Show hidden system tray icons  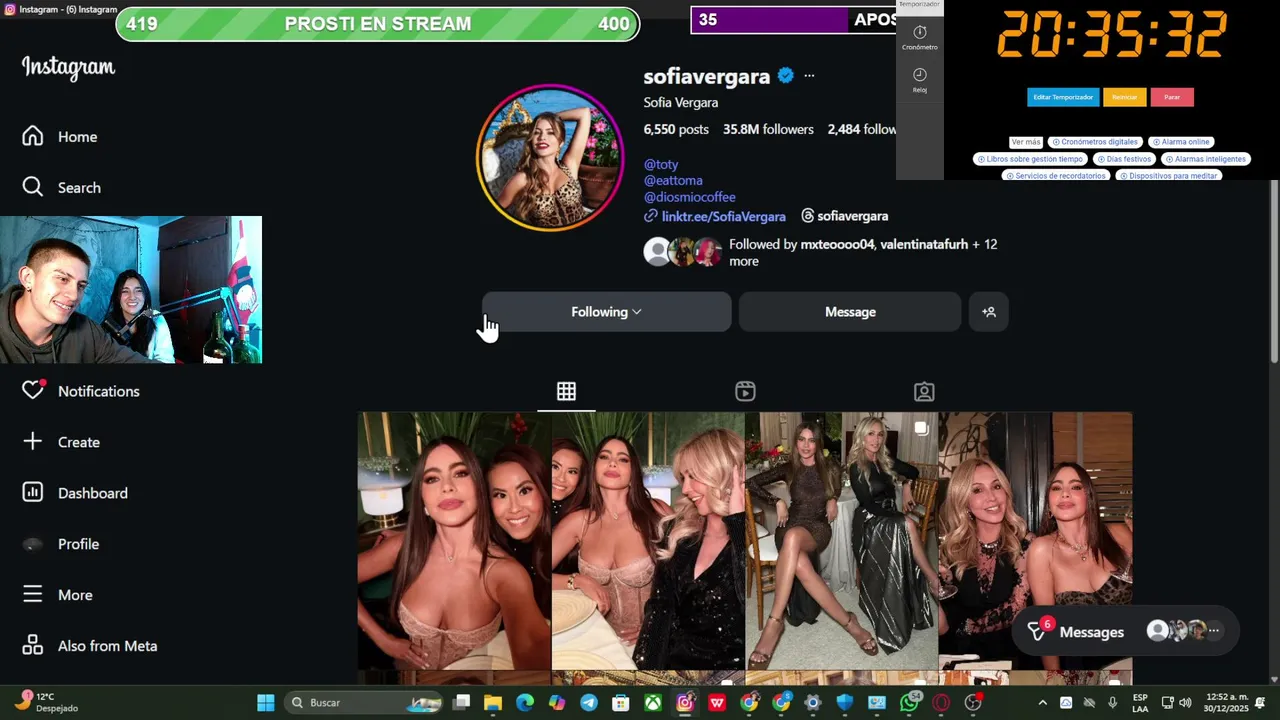(1042, 703)
